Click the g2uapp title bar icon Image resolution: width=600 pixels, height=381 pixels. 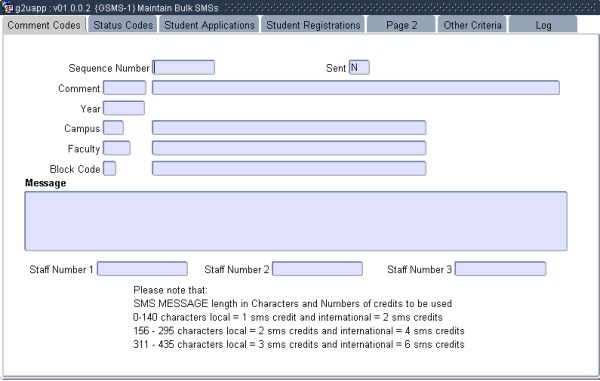click(7, 7)
